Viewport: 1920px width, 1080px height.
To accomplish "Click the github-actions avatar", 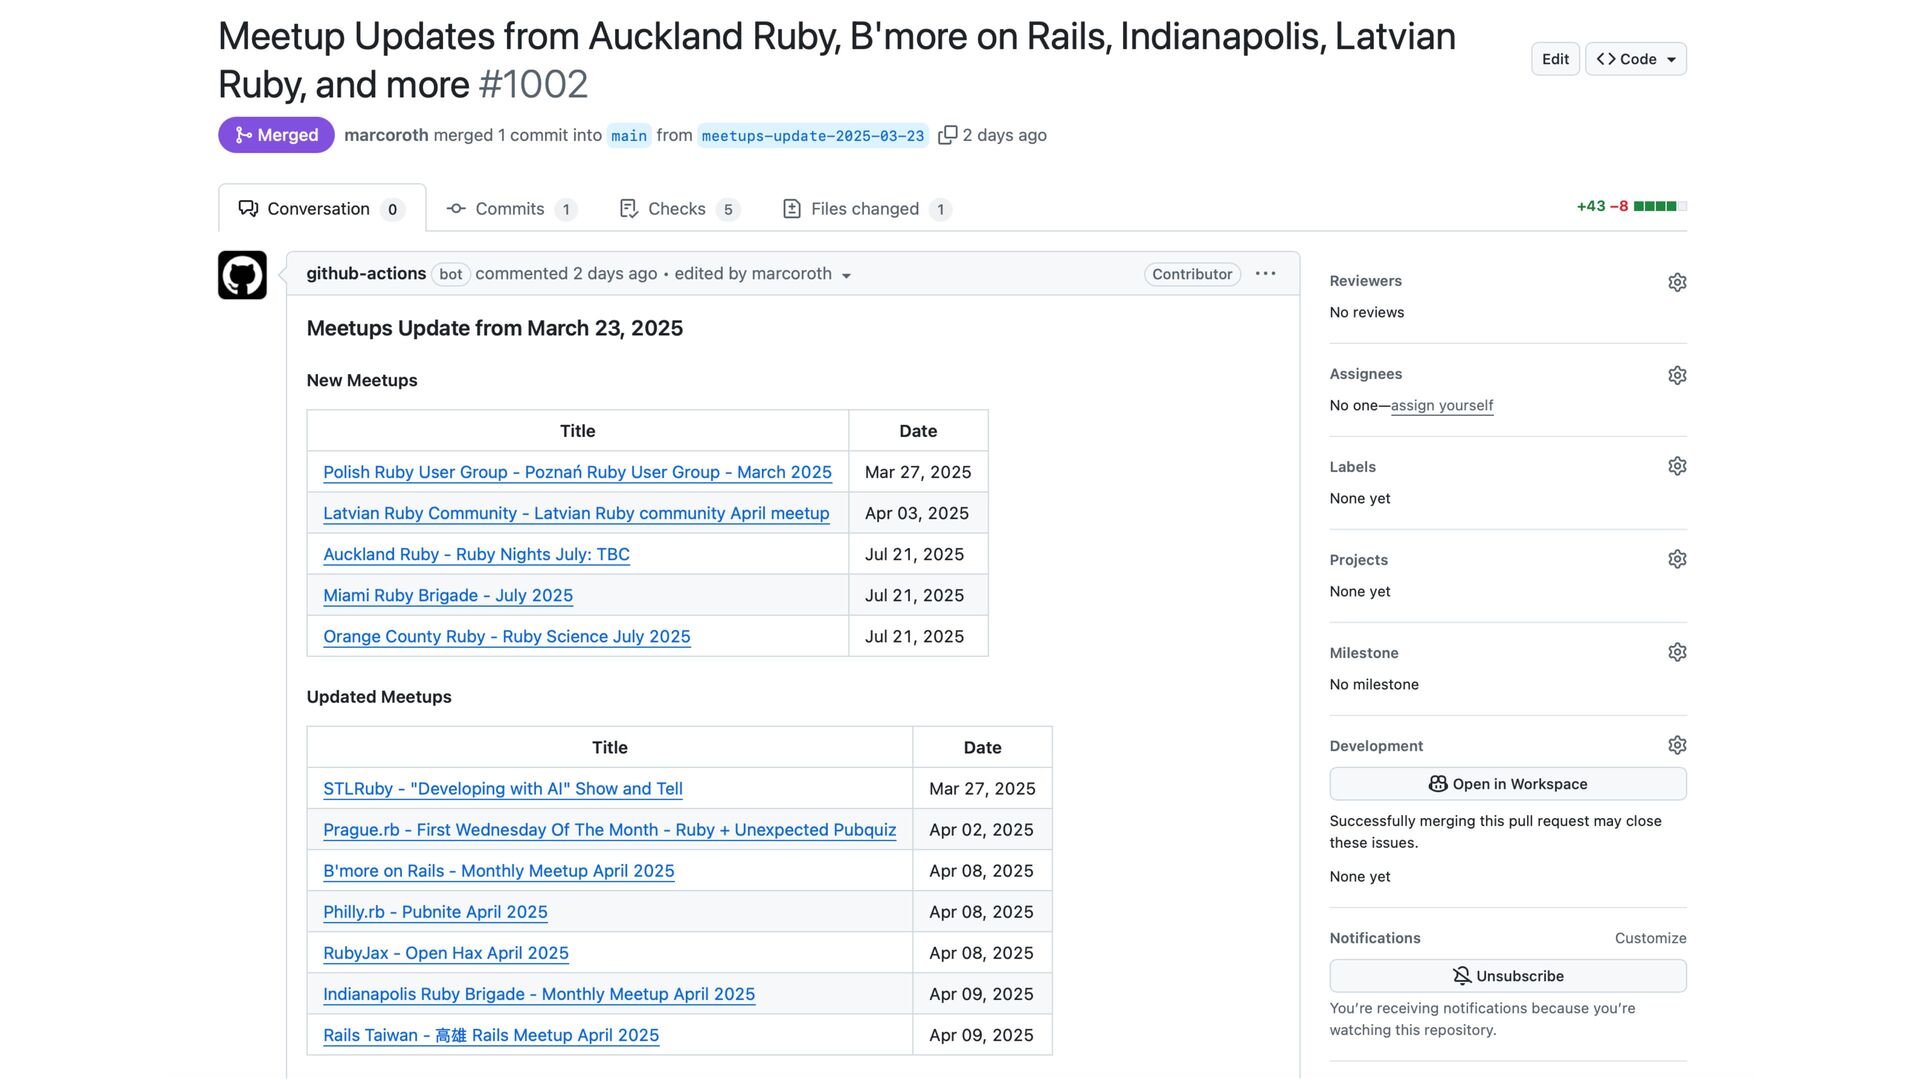I will tap(242, 275).
